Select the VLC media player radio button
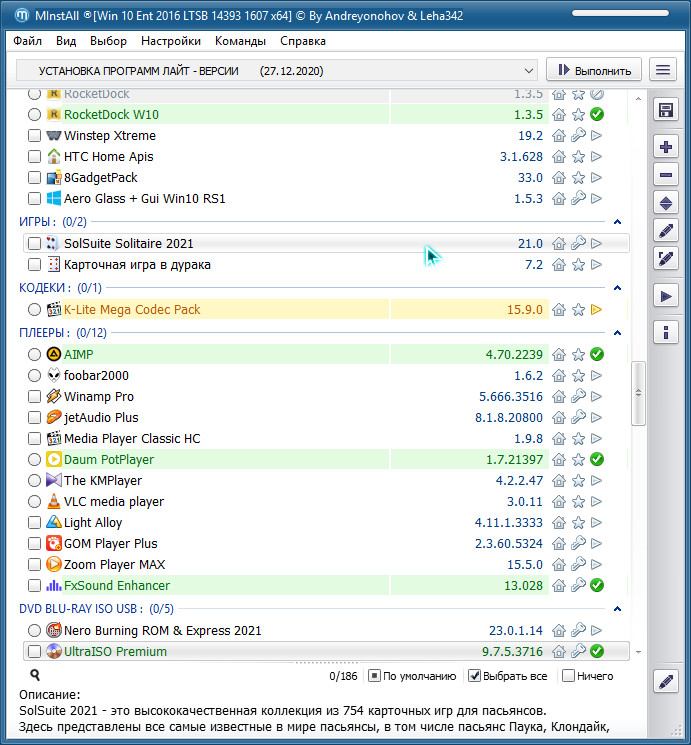The width and height of the screenshot is (691, 745). coord(34,501)
